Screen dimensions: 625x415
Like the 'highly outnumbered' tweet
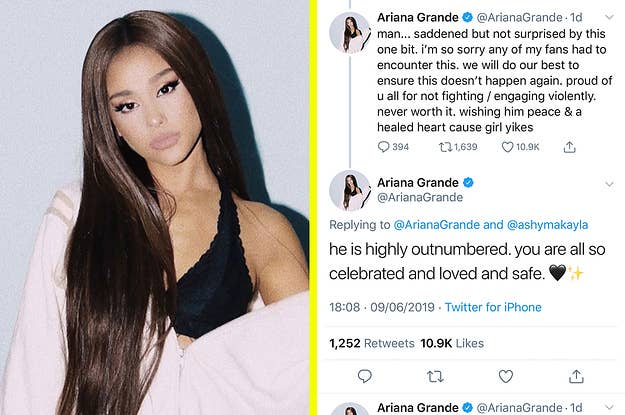point(505,376)
